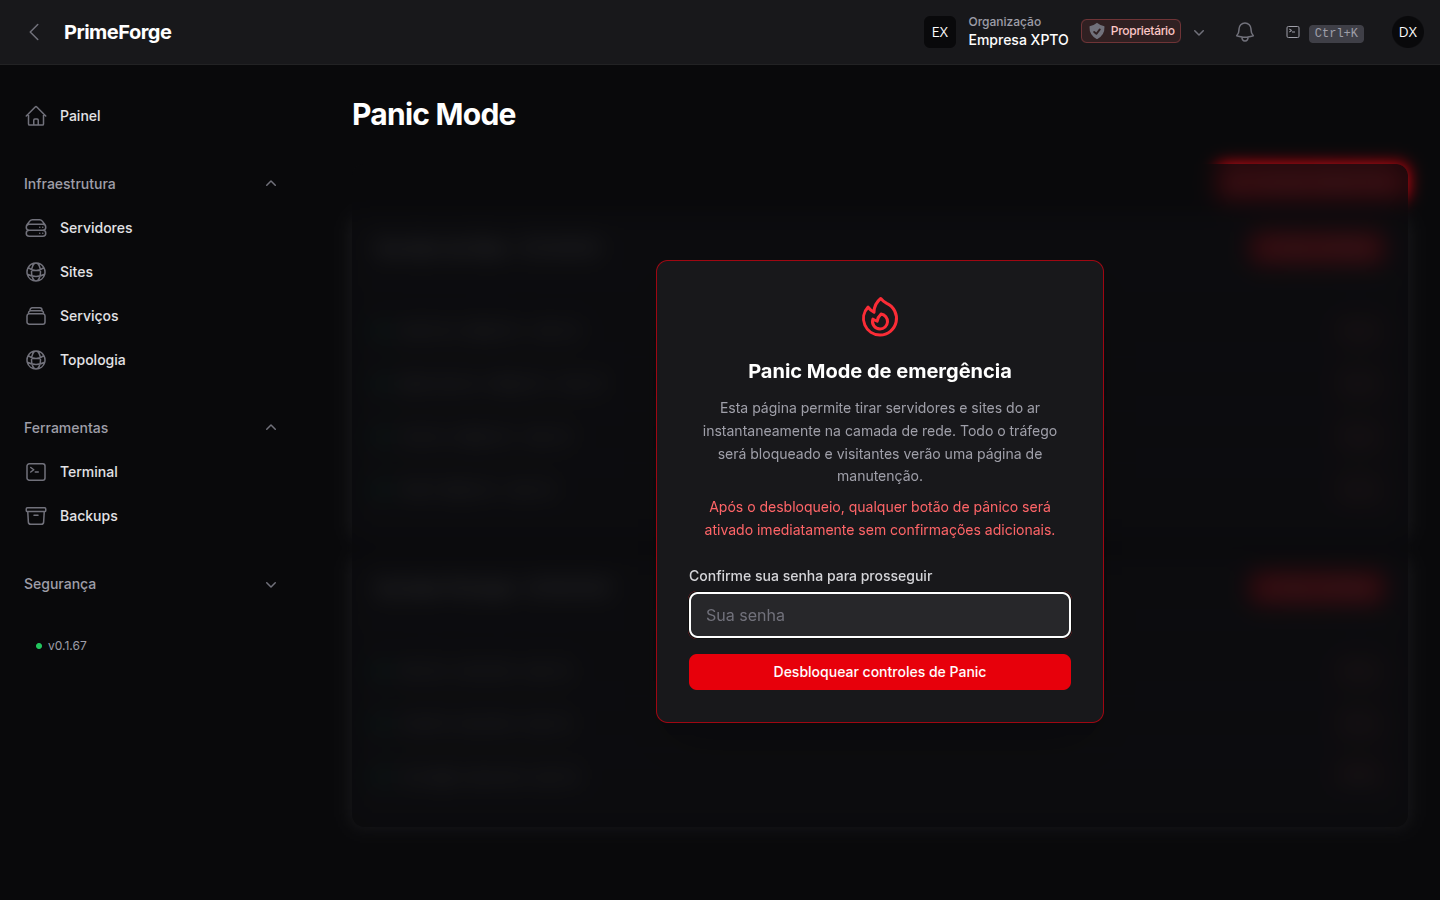Open notifications bell

(x=1245, y=32)
